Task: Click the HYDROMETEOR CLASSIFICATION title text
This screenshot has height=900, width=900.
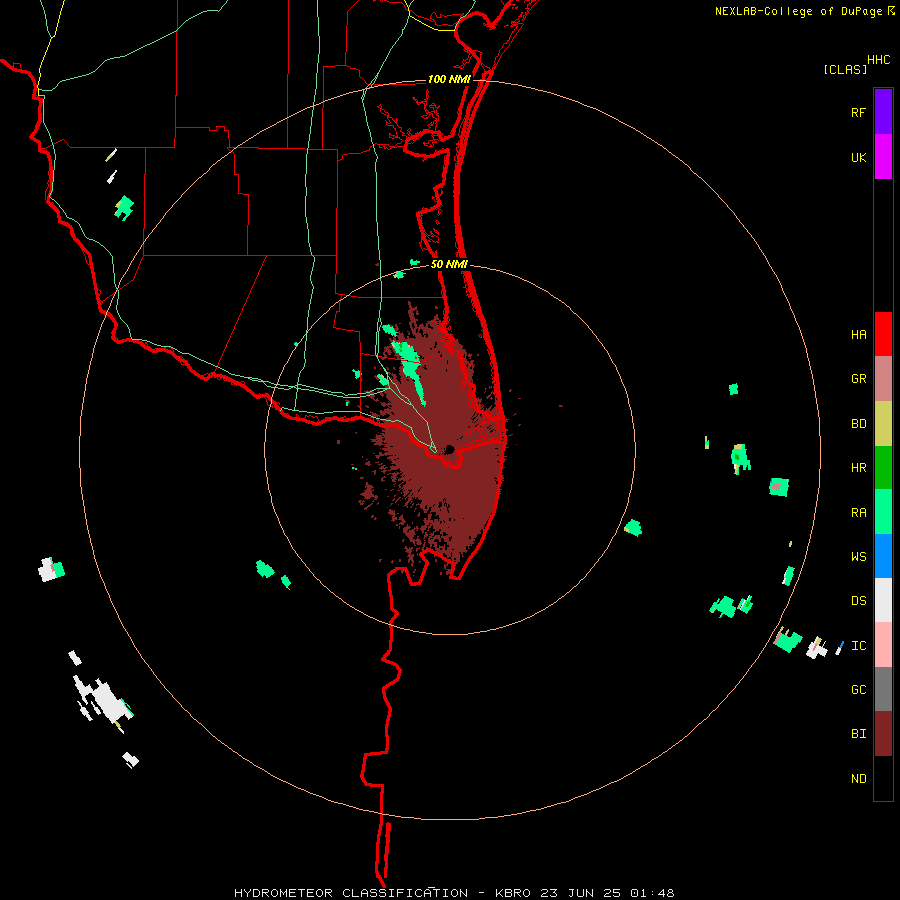Action: tap(351, 893)
